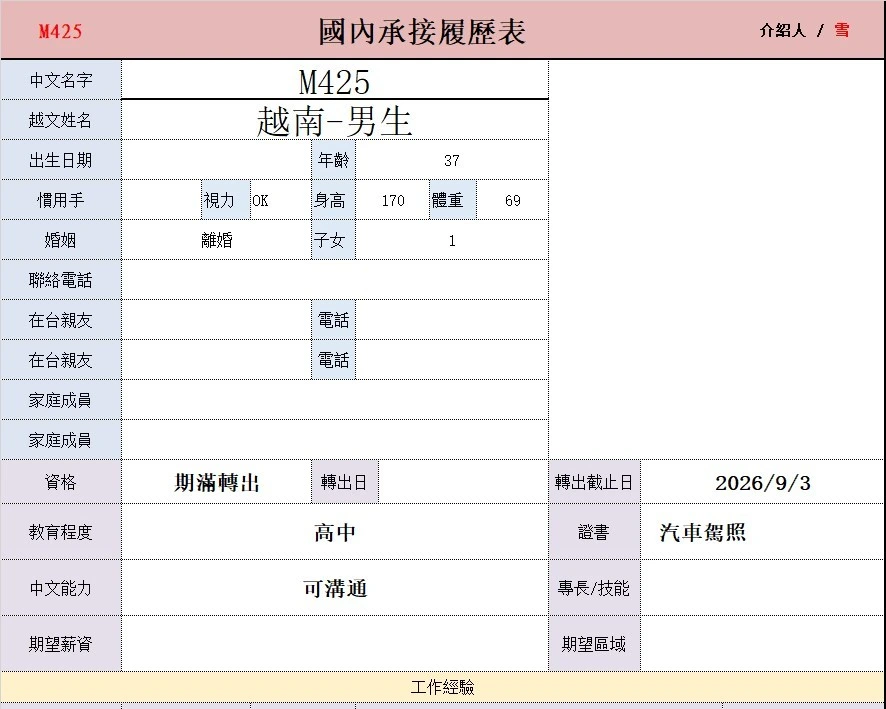Click the 轉出日 label cell
The width and height of the screenshot is (886, 709).
pyautogui.click(x=345, y=482)
